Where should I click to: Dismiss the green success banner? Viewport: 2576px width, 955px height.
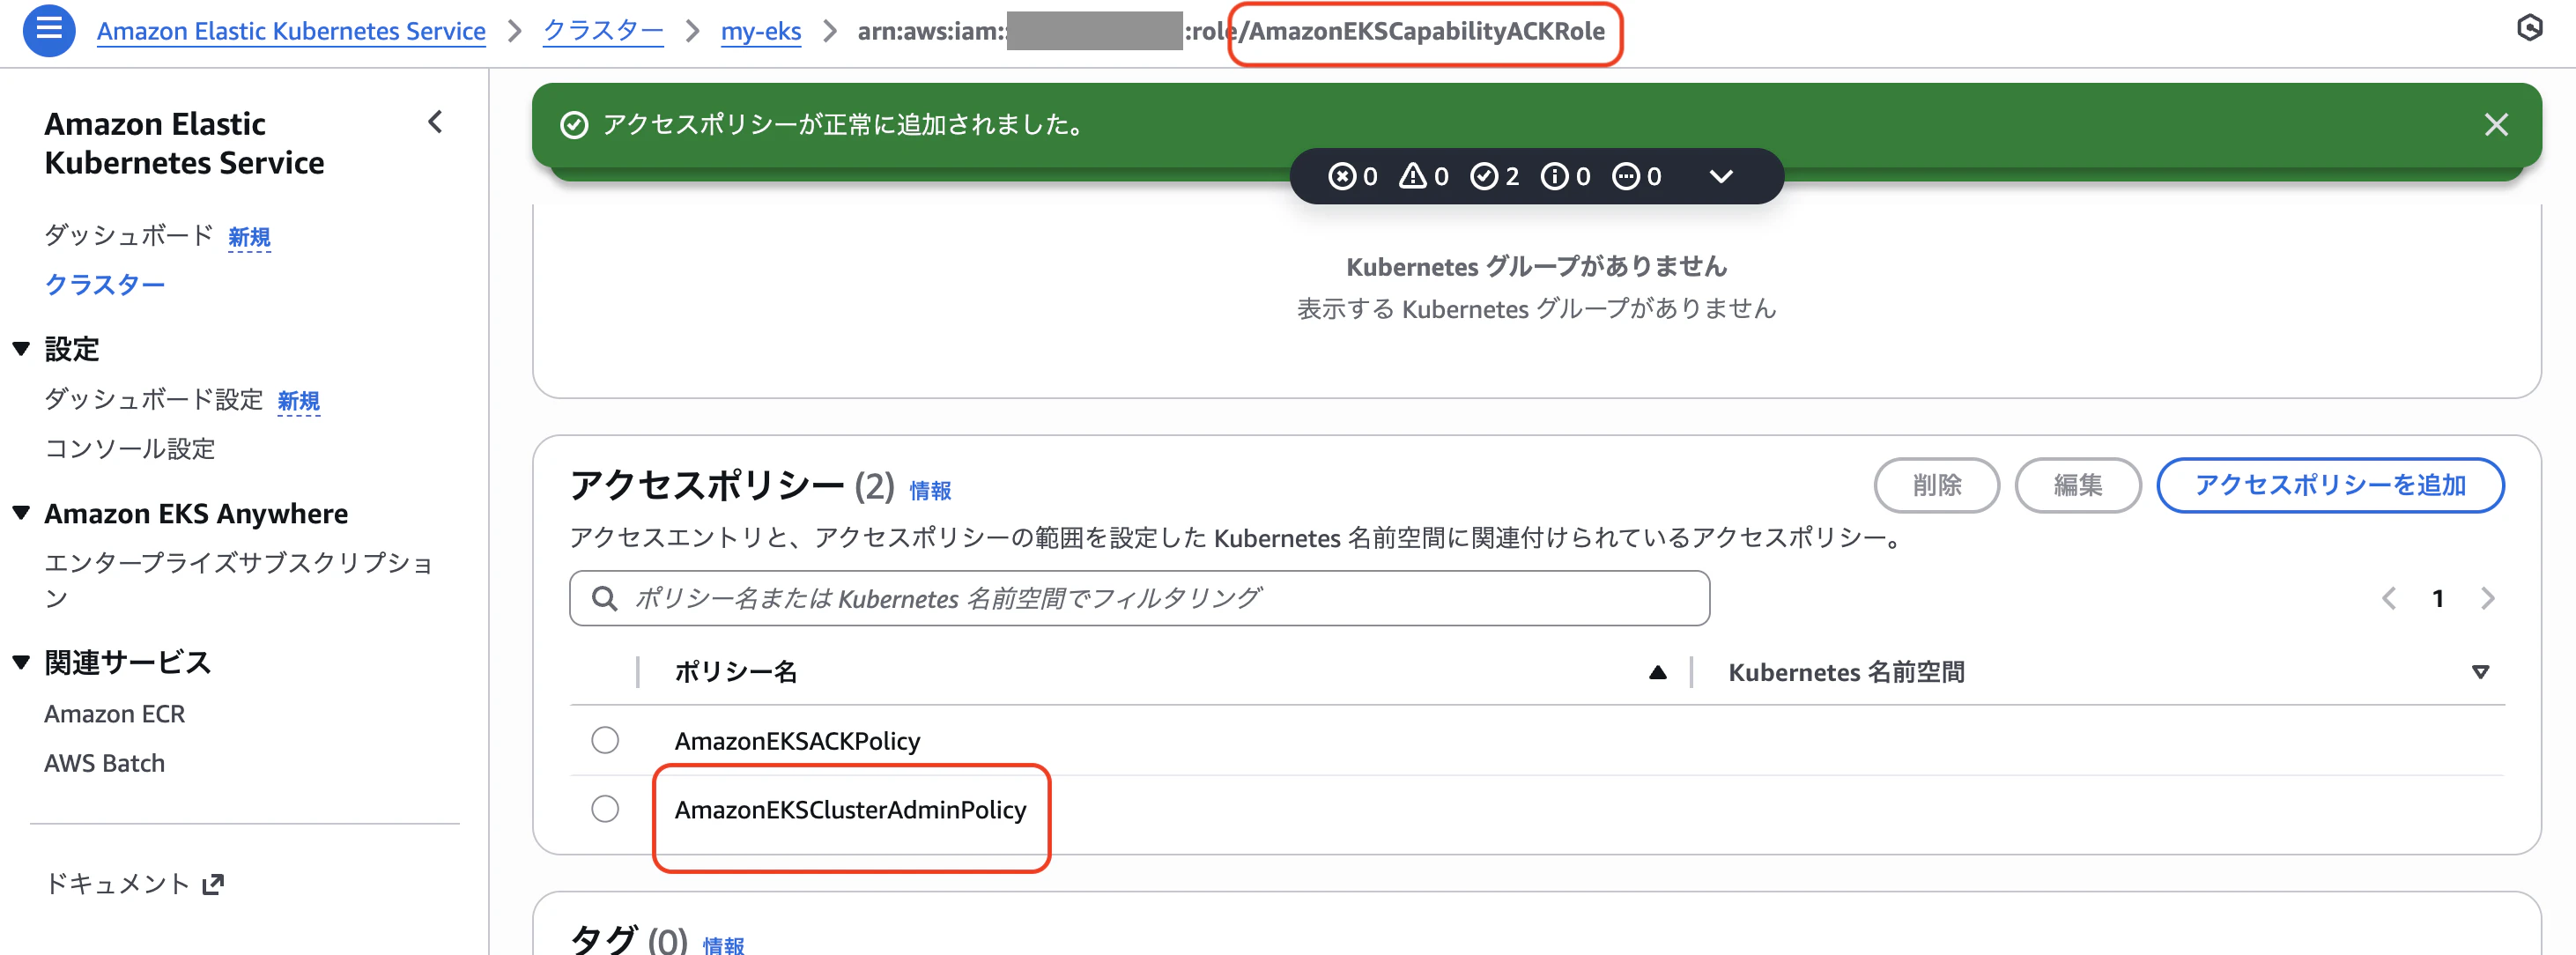[x=2497, y=124]
